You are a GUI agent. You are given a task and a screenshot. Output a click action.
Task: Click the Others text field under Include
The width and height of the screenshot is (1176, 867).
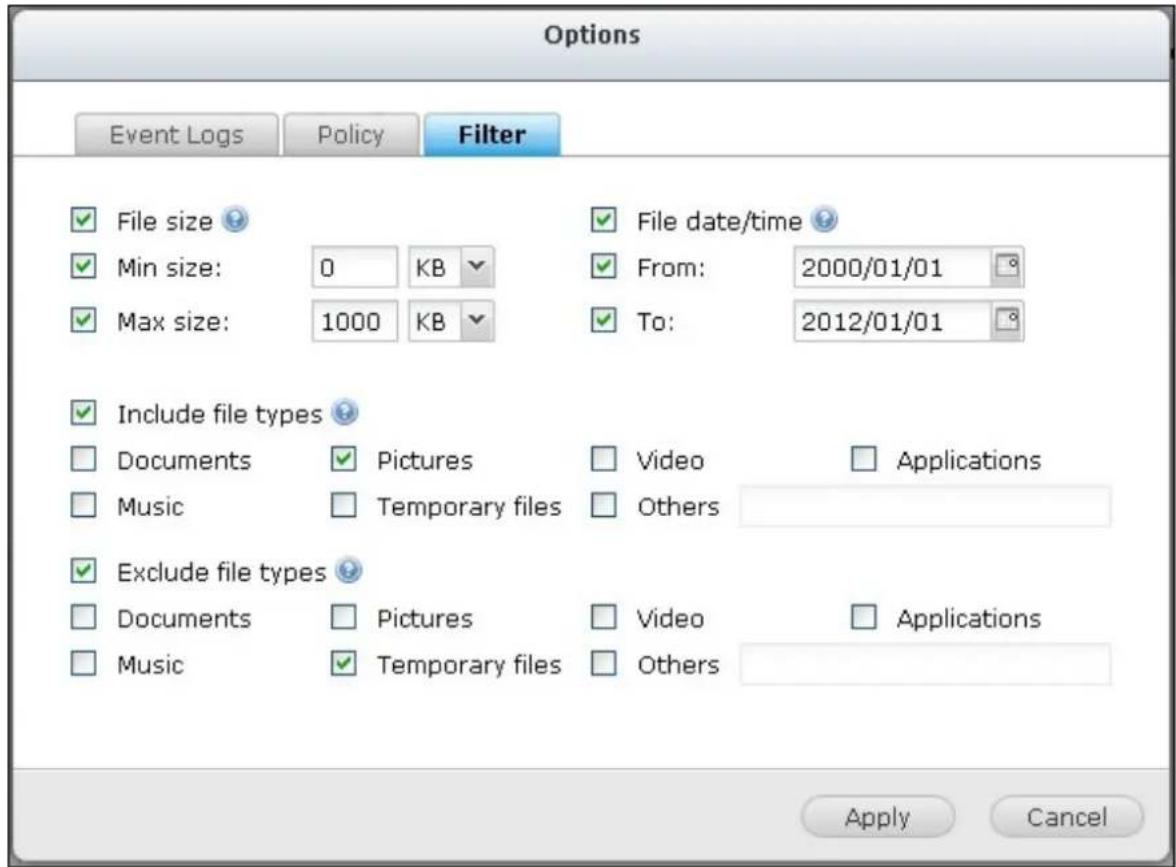tap(925, 506)
